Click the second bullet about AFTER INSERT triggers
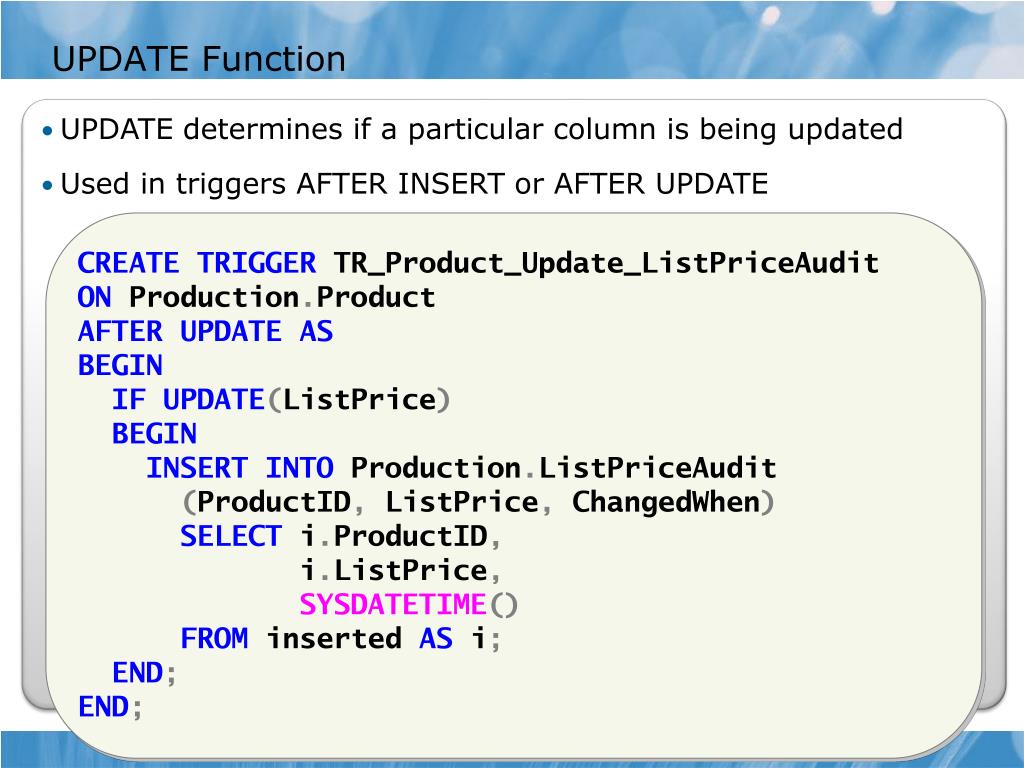Image resolution: width=1024 pixels, height=768 pixels. [x=413, y=184]
